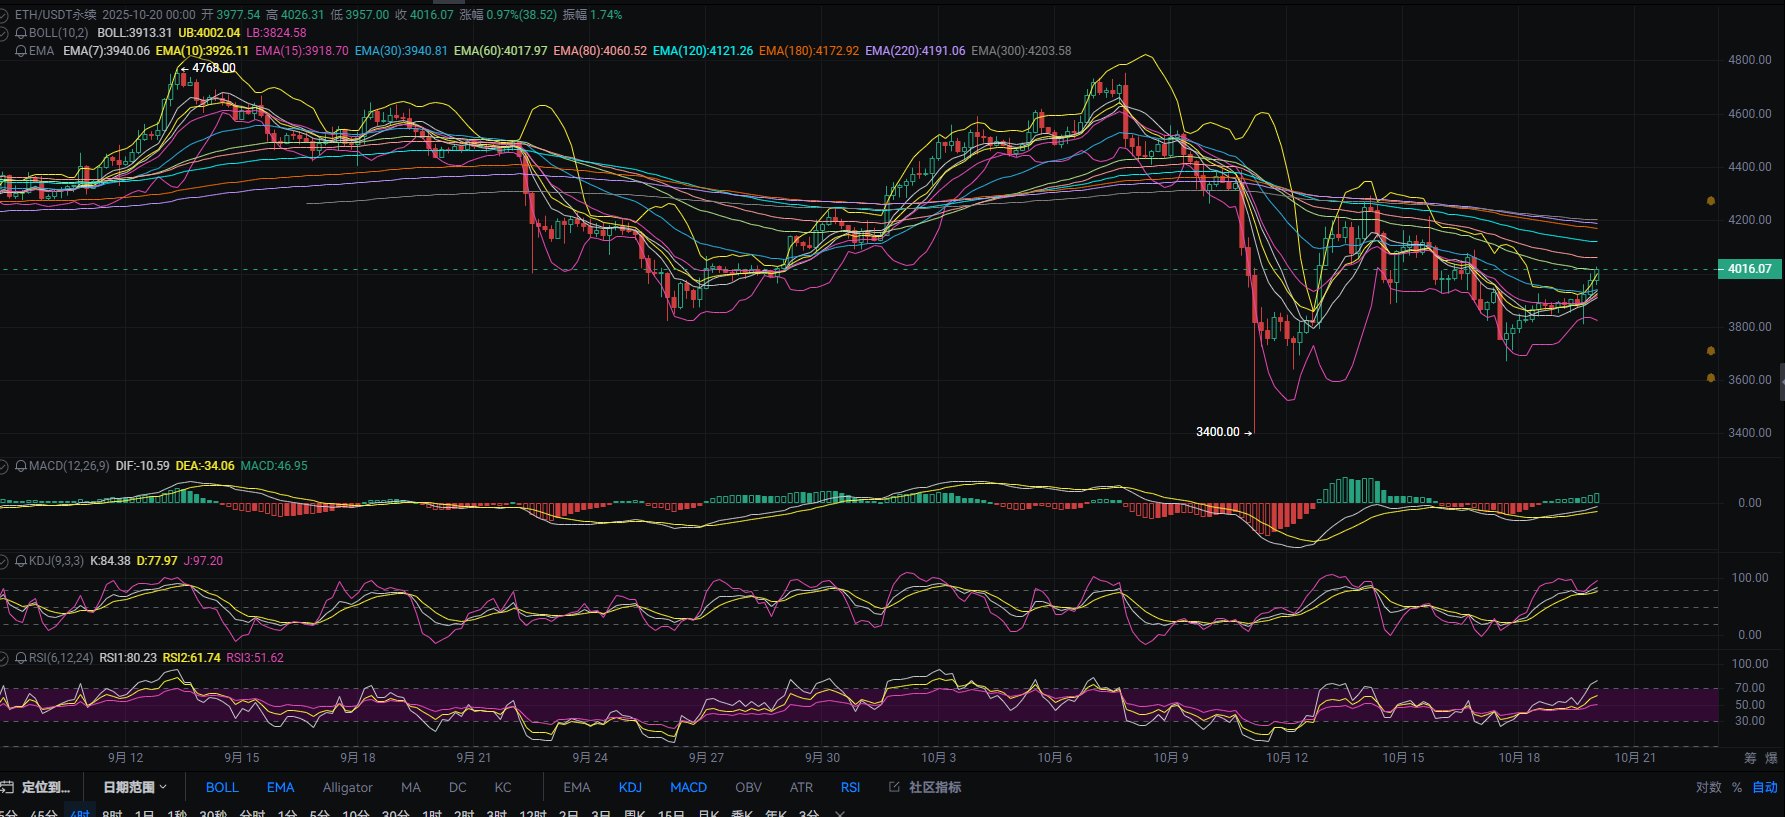Collapse the ETH/USDT title row circle toggle
Viewport: 1785px width, 817px height.
coord(4,15)
